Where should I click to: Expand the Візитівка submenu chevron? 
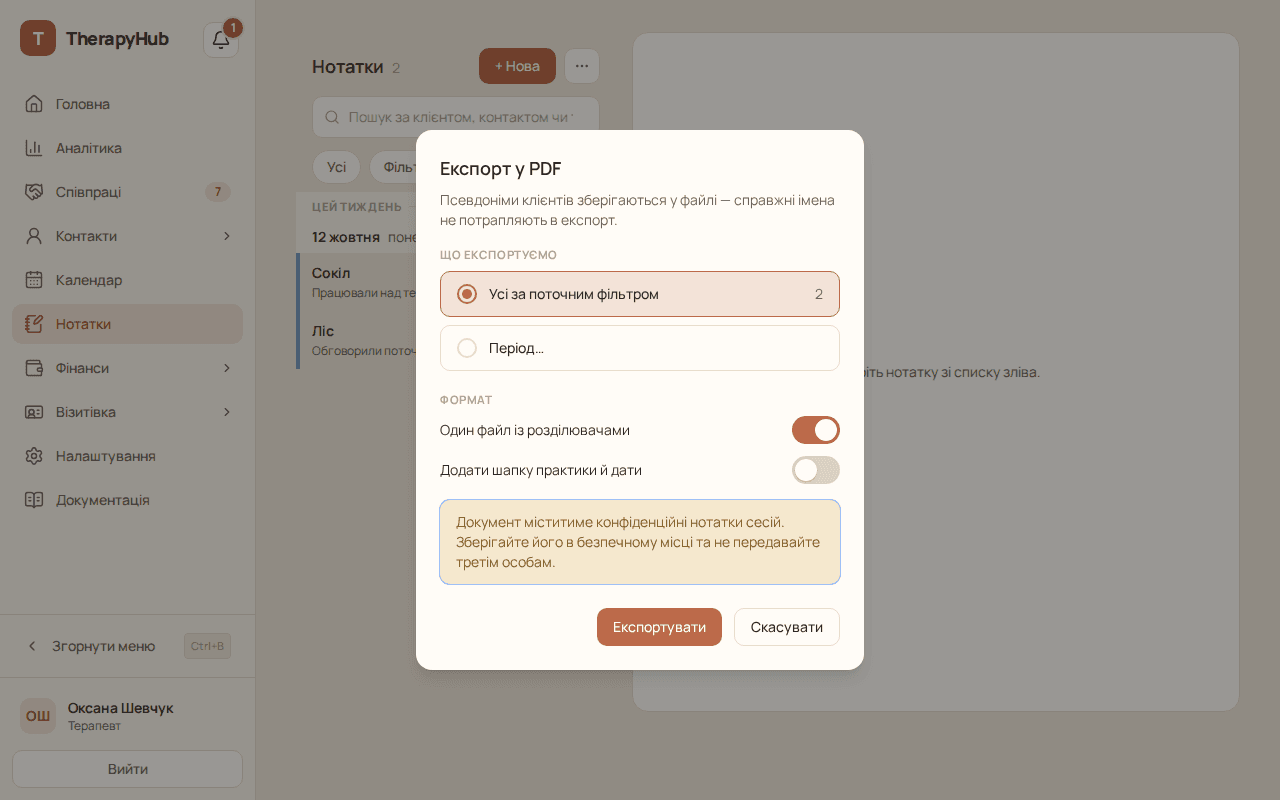tap(227, 412)
